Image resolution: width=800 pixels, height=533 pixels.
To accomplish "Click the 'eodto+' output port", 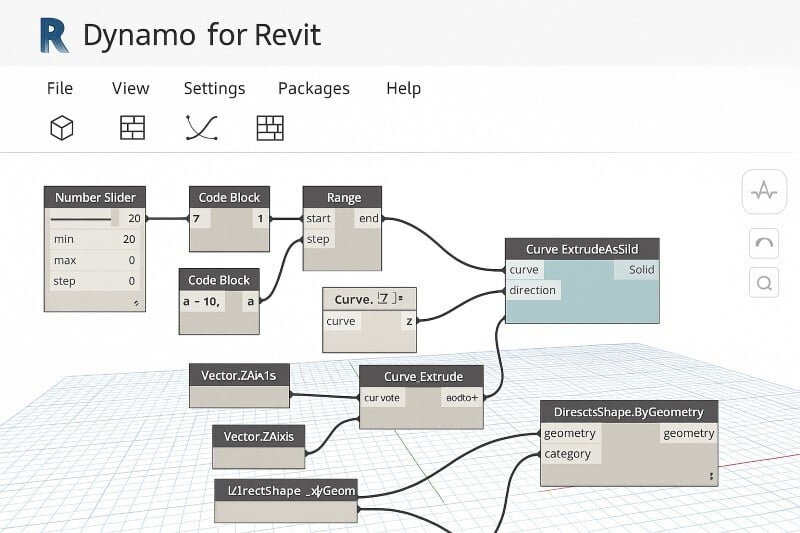I will pos(462,398).
